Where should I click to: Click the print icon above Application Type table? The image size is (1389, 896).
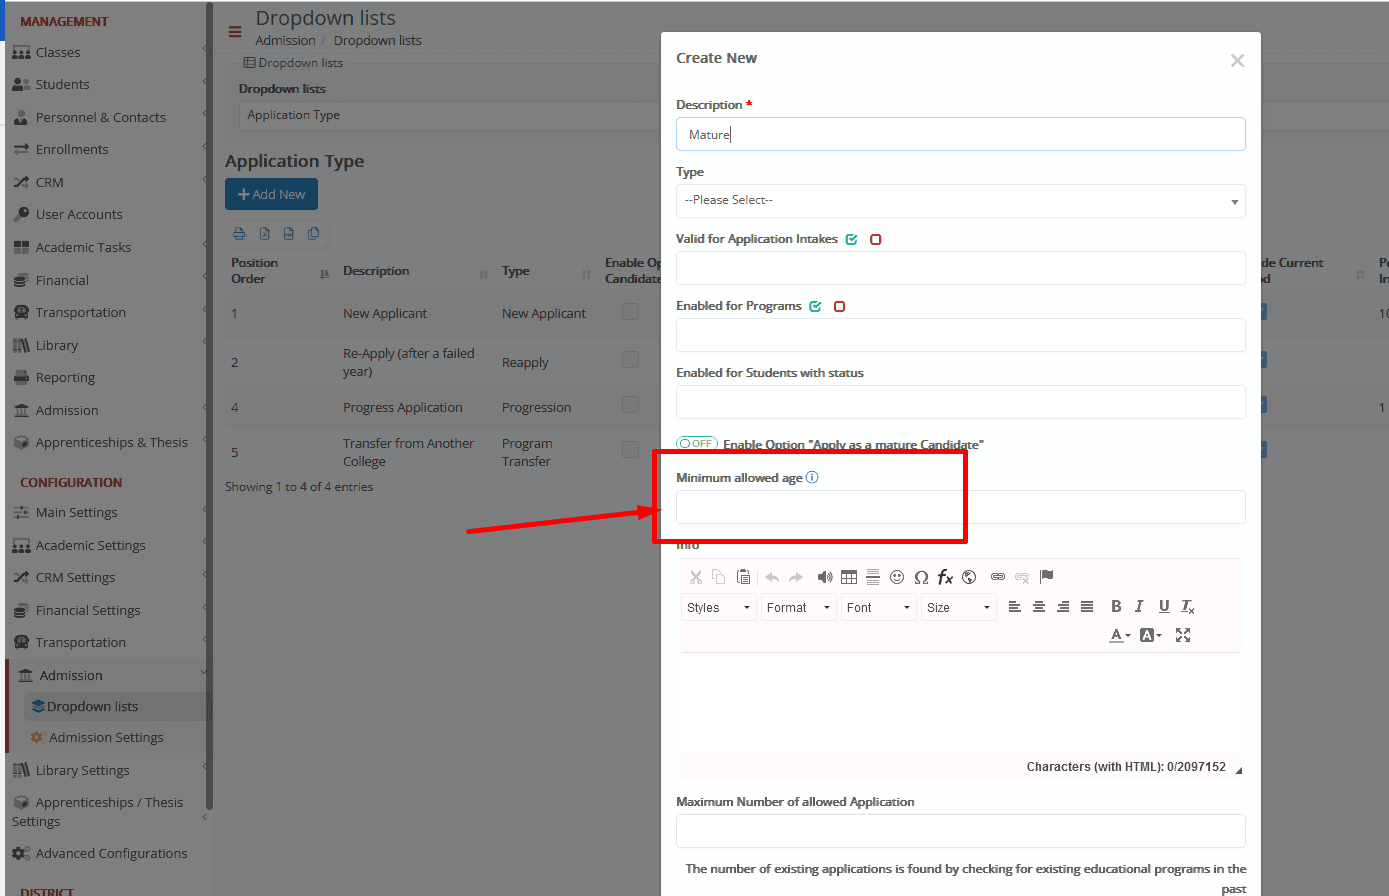point(239,234)
